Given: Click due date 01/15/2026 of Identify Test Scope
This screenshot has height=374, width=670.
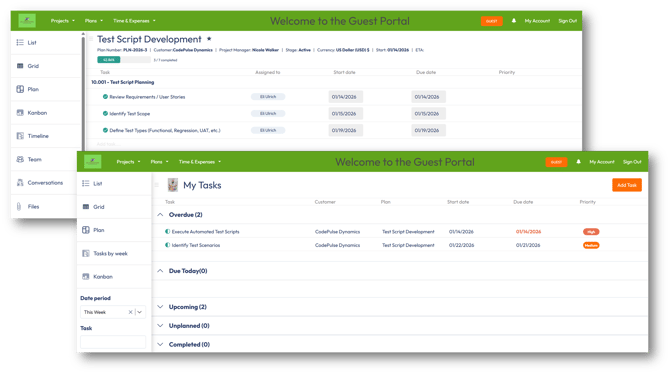Looking at the screenshot, I should (428, 113).
